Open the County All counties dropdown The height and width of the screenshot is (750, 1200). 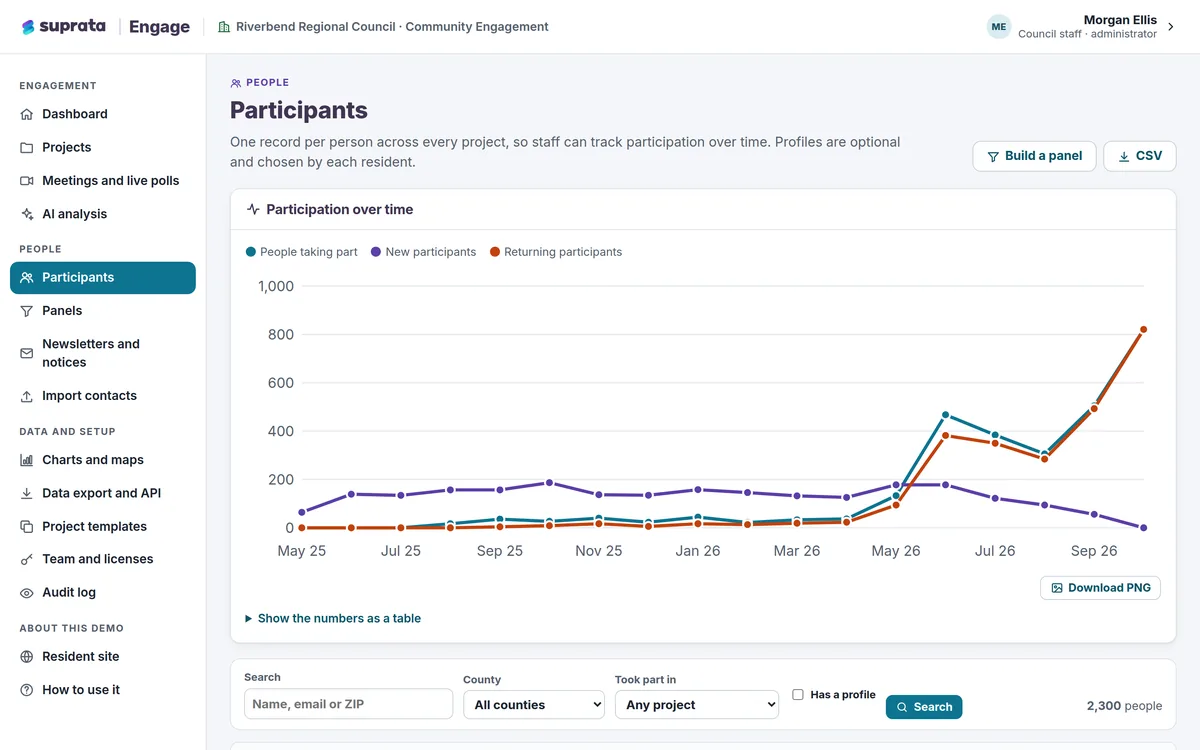[x=534, y=705]
